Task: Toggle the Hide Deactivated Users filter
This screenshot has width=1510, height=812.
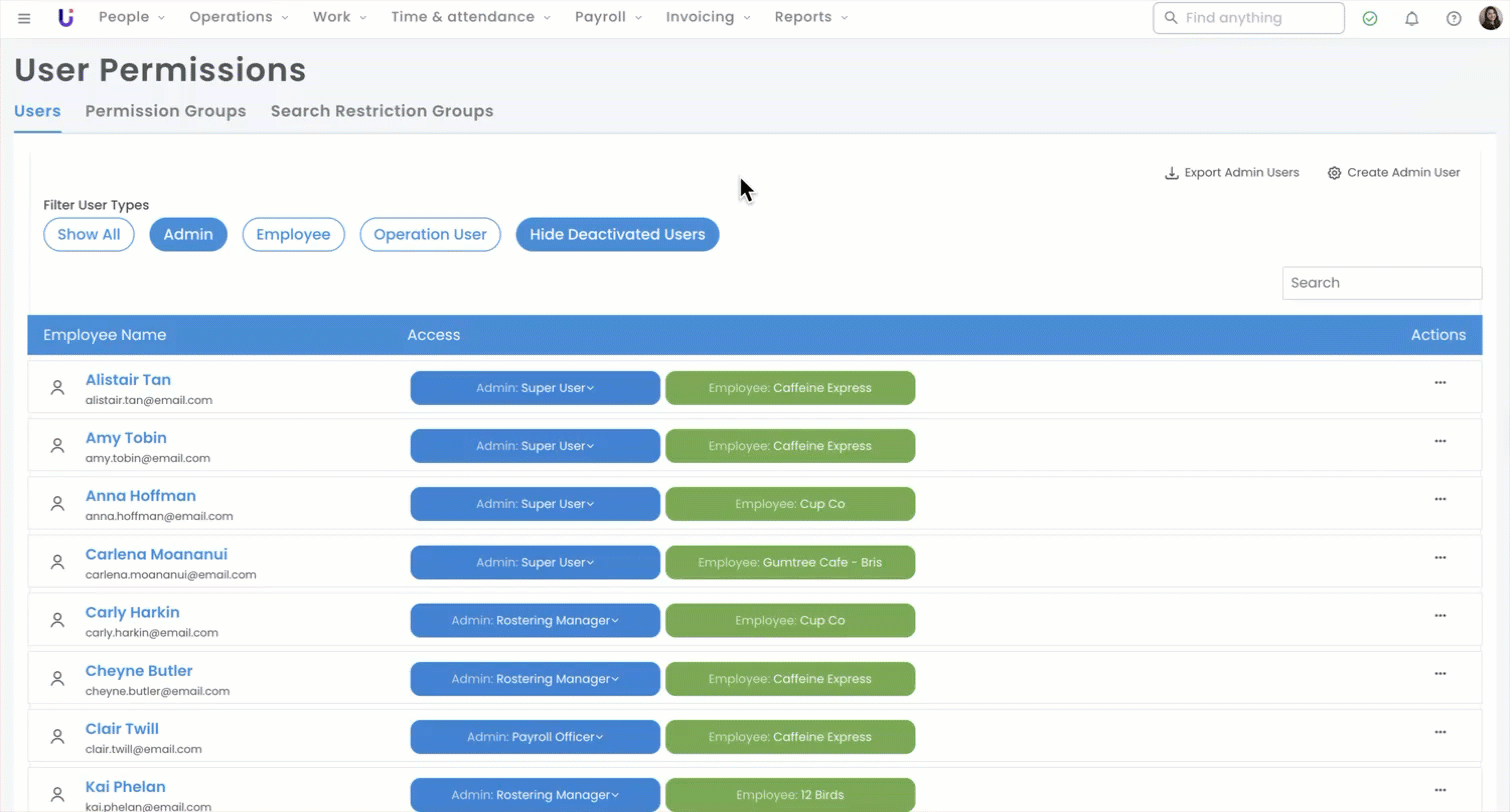Action: [617, 235]
